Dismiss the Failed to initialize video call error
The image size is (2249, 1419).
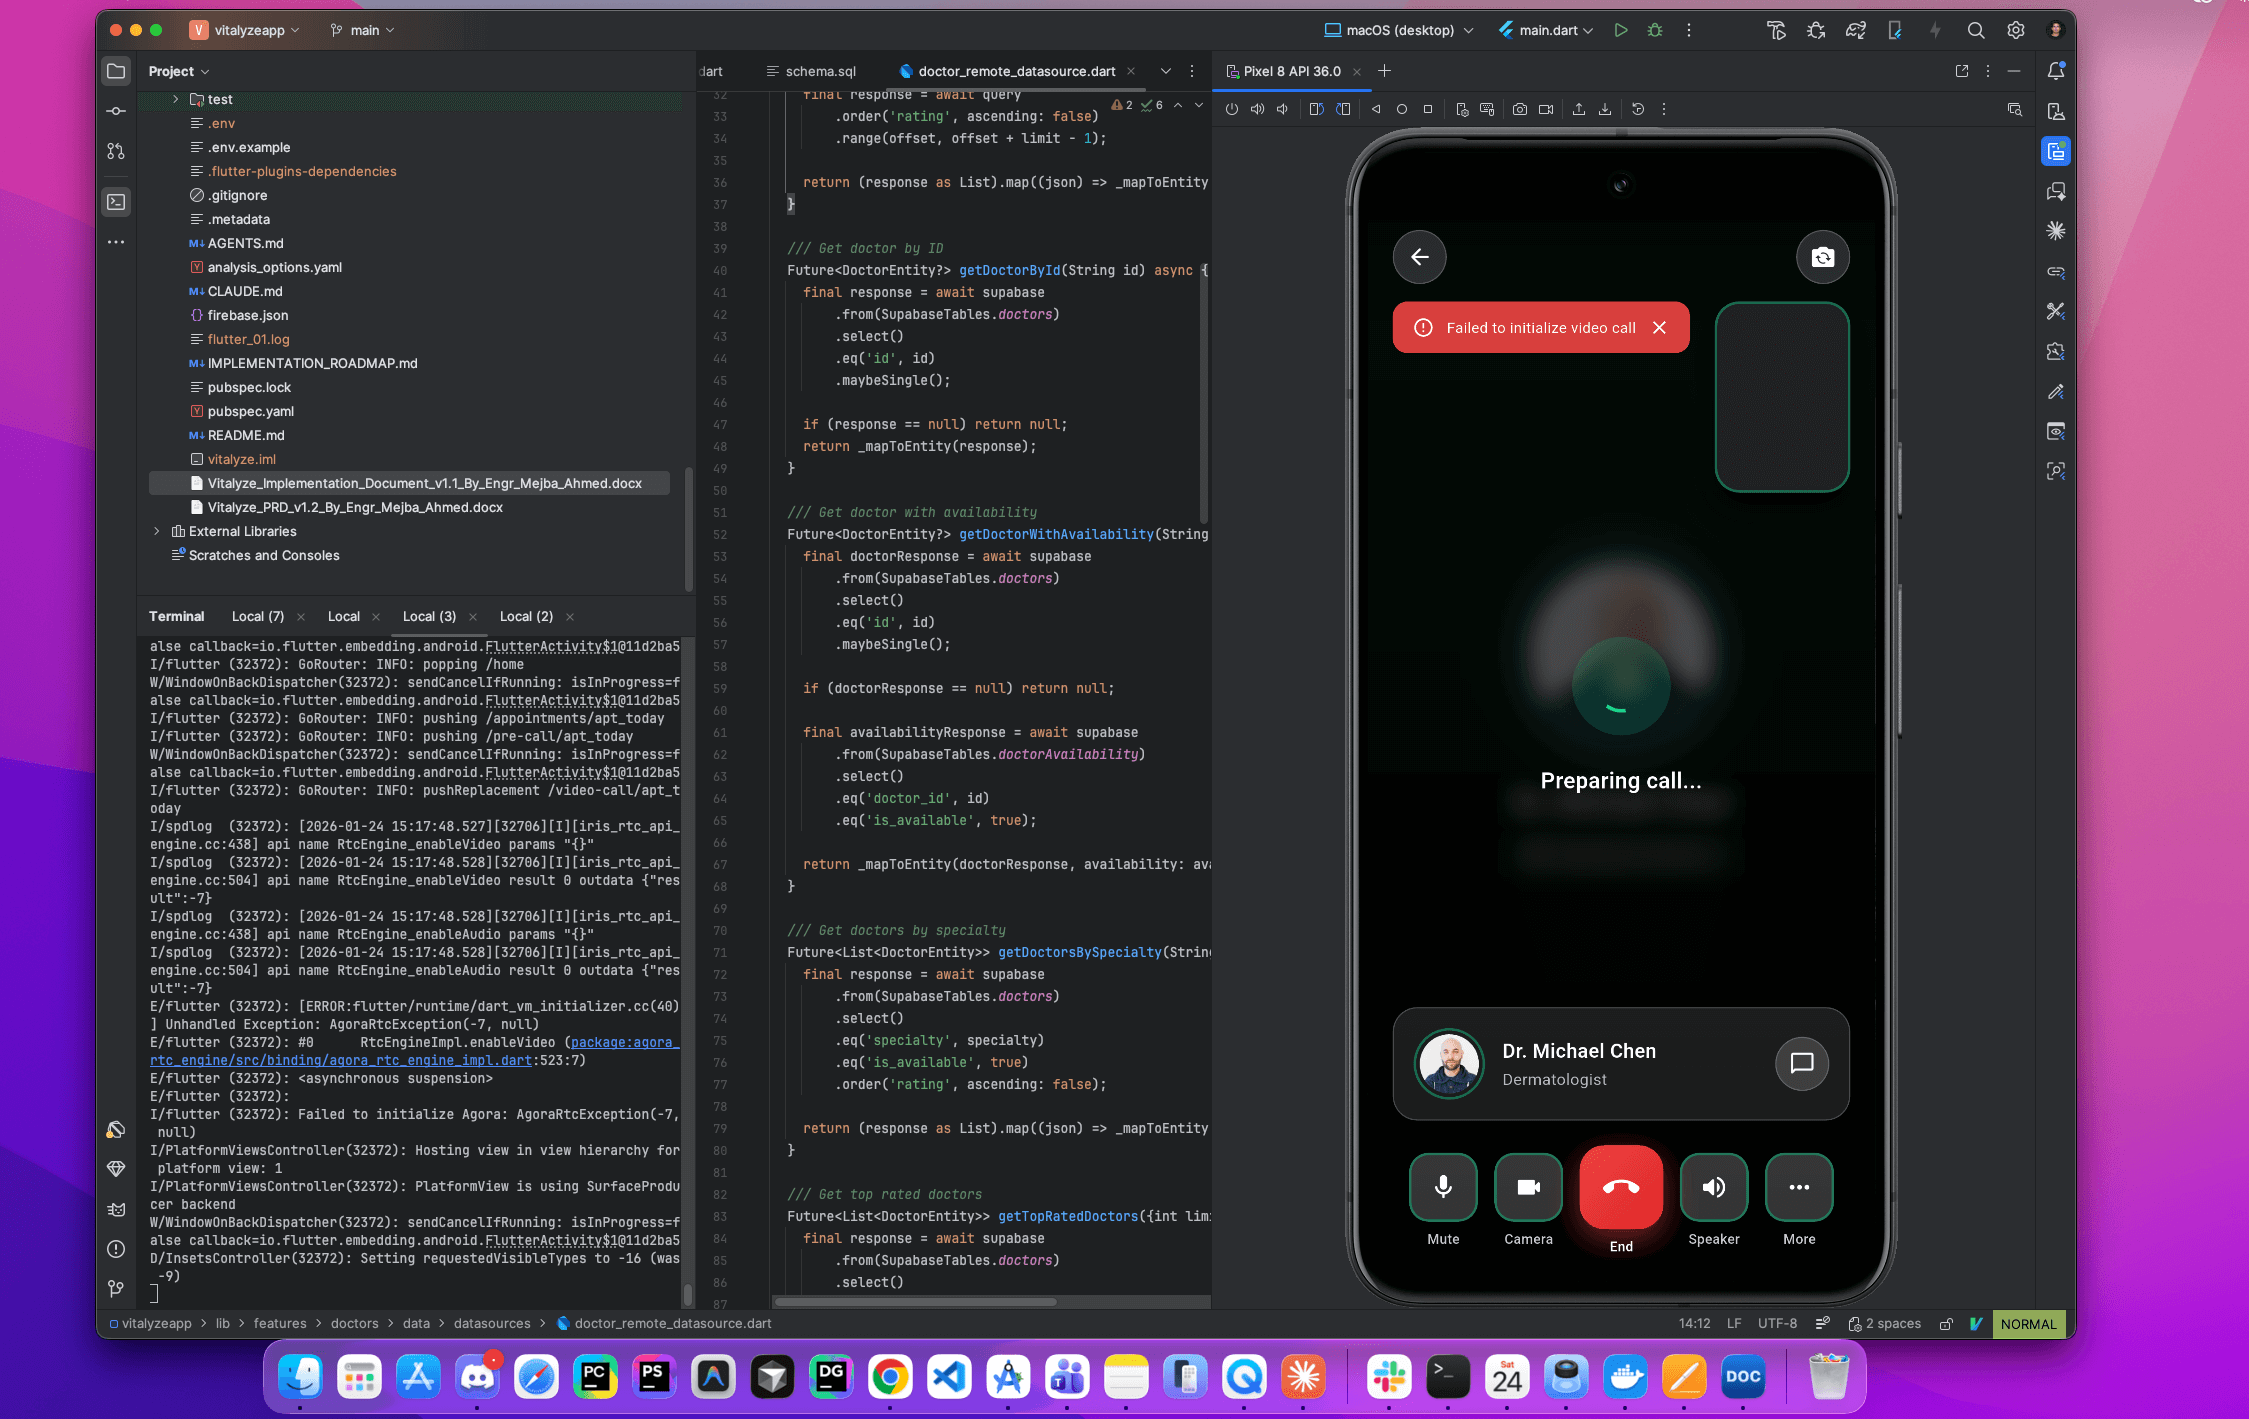click(x=1659, y=327)
